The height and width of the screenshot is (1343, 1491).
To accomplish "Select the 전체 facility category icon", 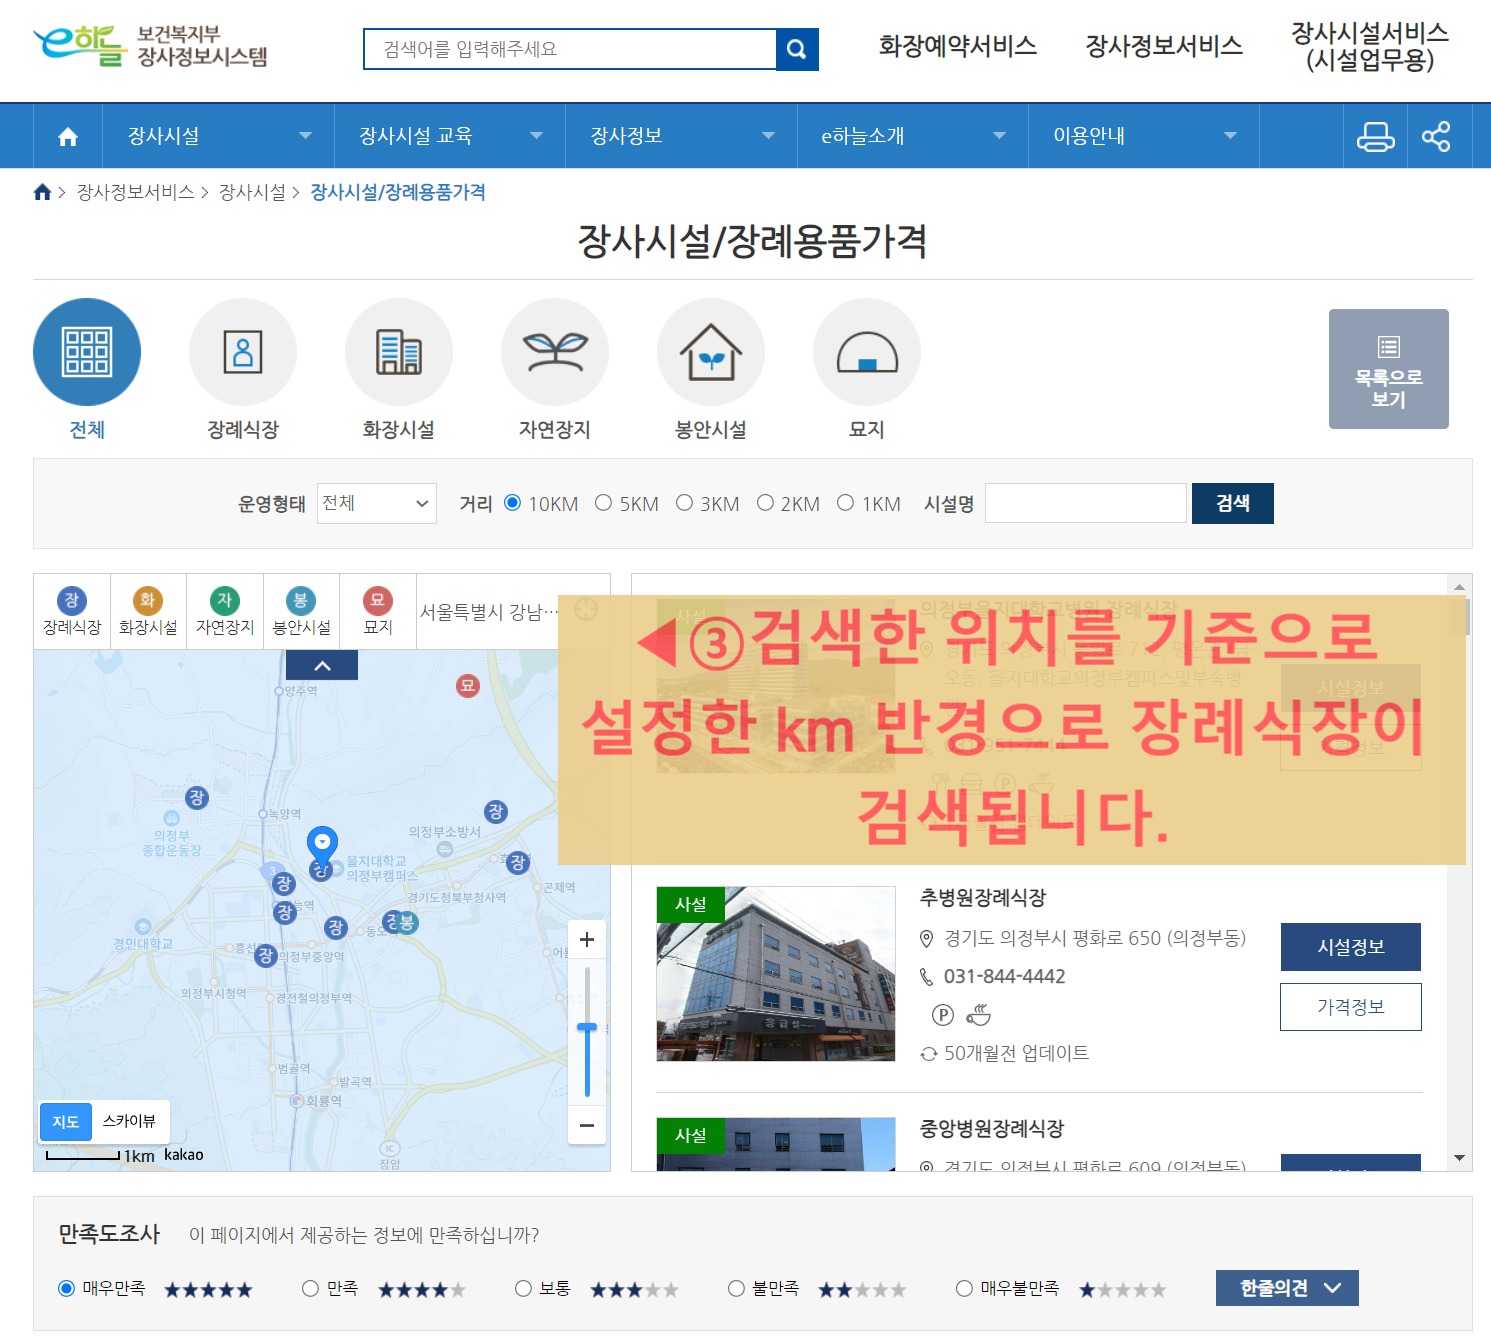I will (x=87, y=352).
